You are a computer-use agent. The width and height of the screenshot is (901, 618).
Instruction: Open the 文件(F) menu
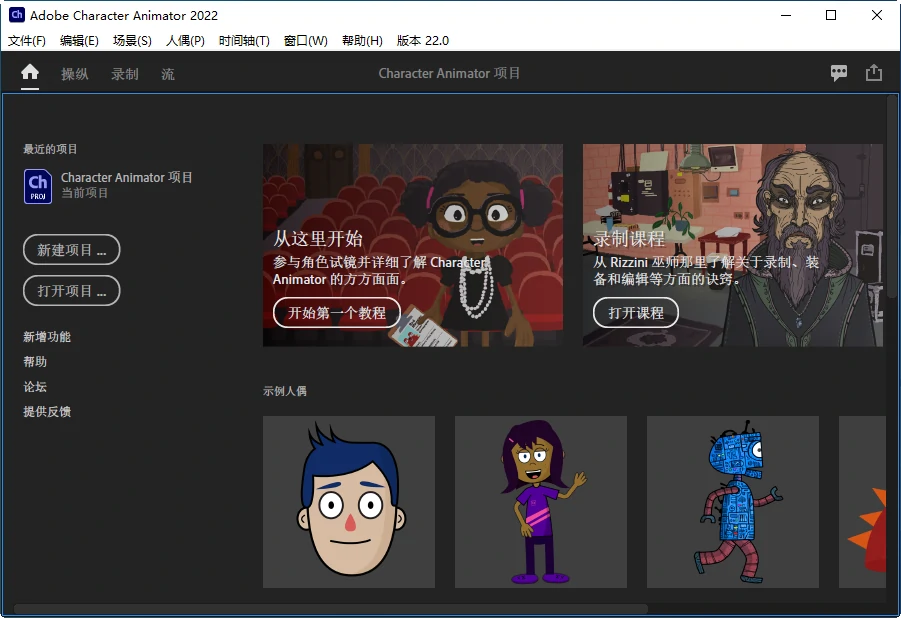pyautogui.click(x=27, y=41)
